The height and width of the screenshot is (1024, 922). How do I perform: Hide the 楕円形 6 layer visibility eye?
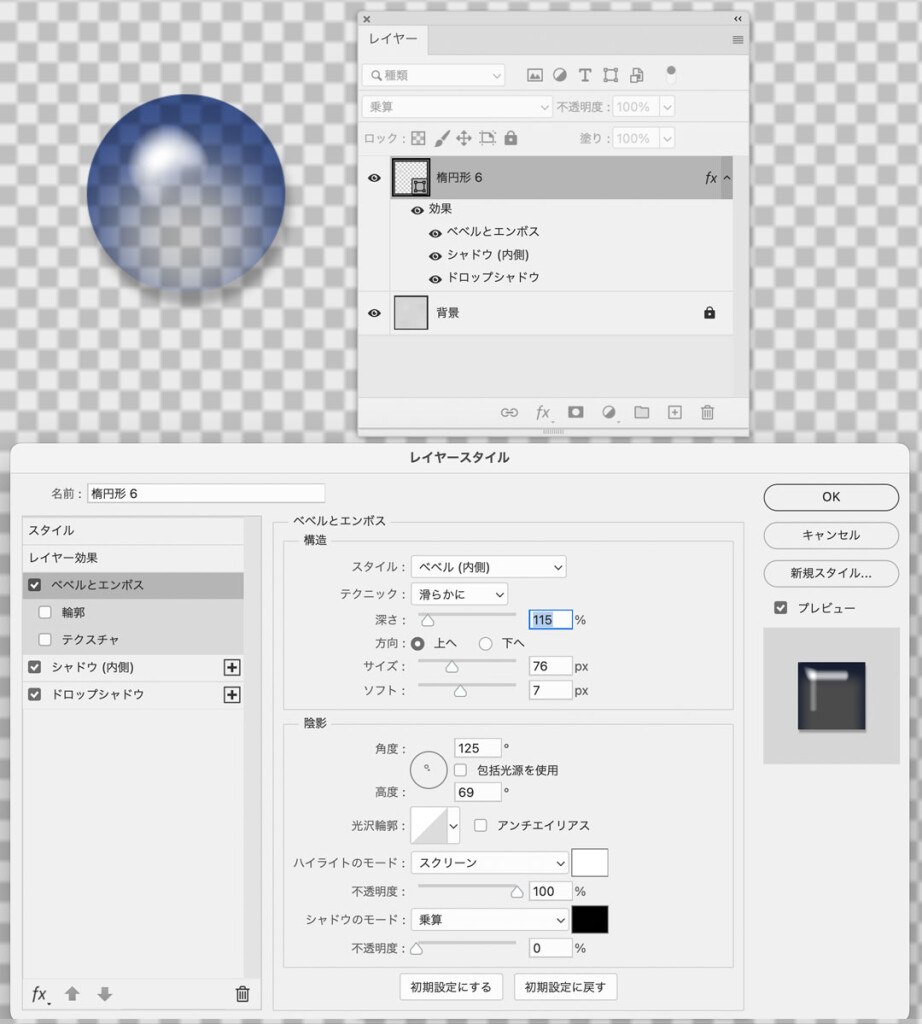pos(374,178)
